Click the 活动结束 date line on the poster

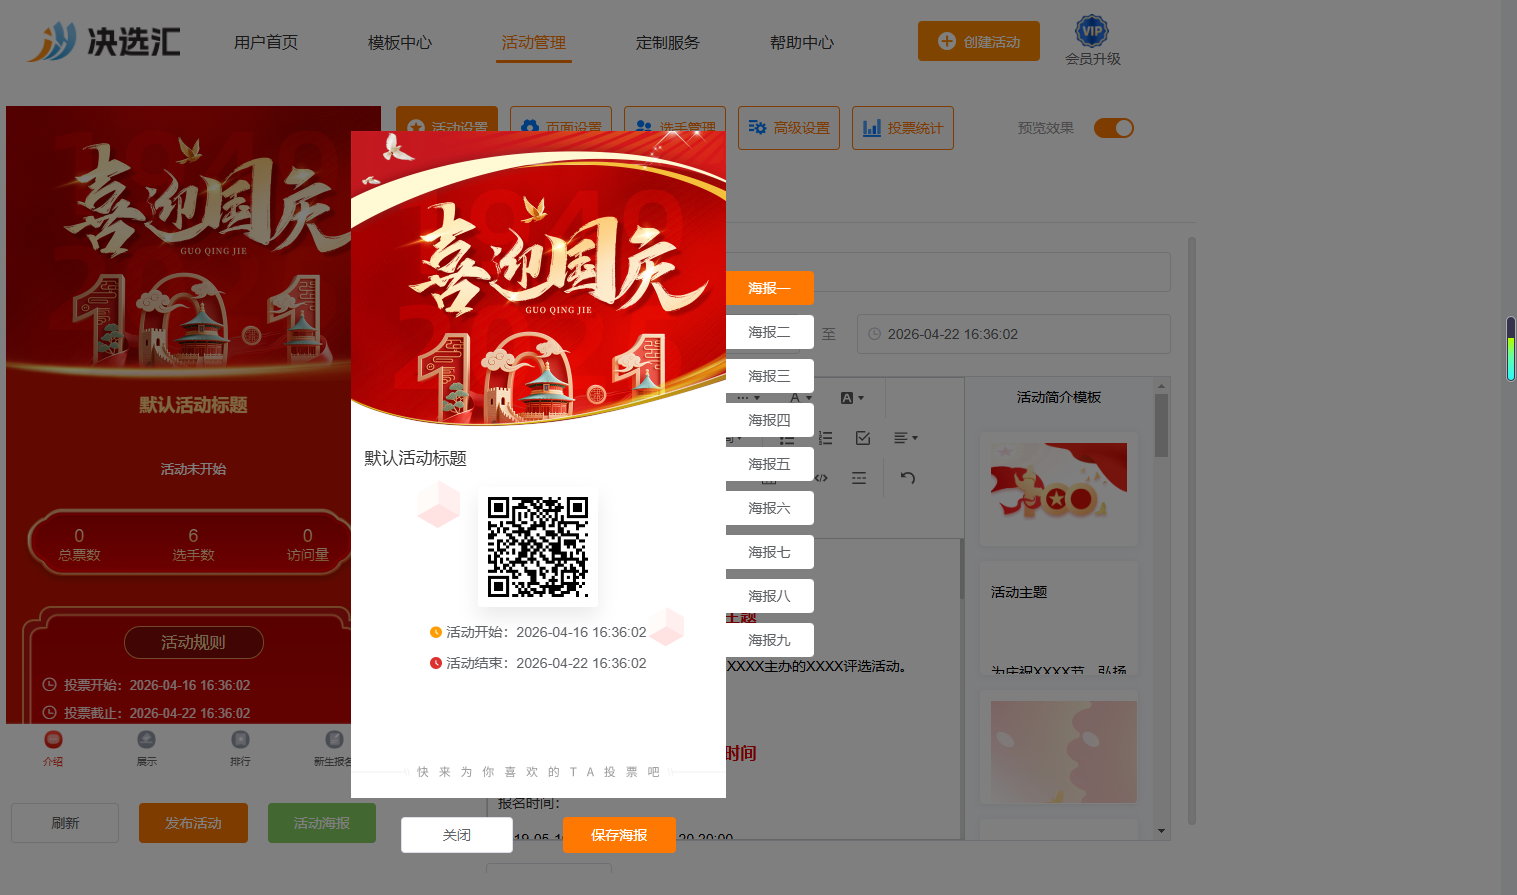538,663
